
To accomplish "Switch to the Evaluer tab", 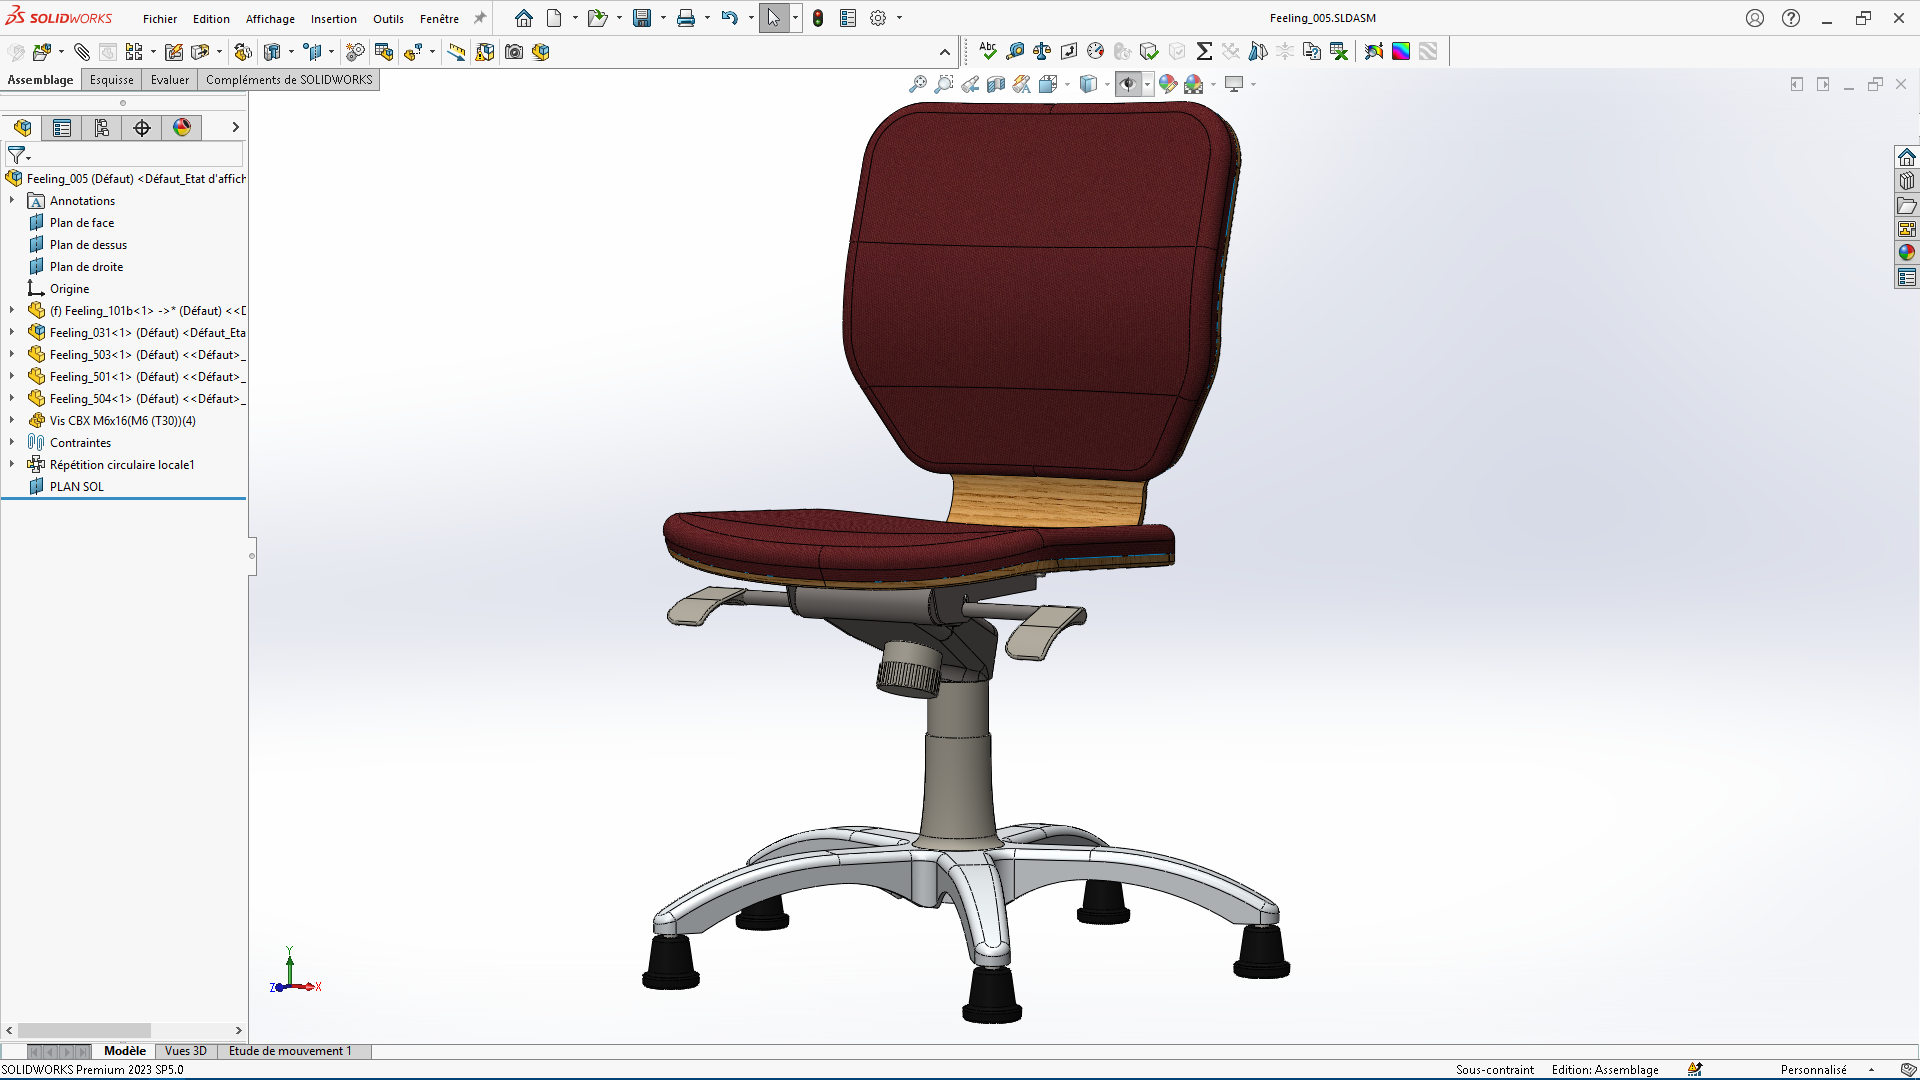I will tap(170, 80).
